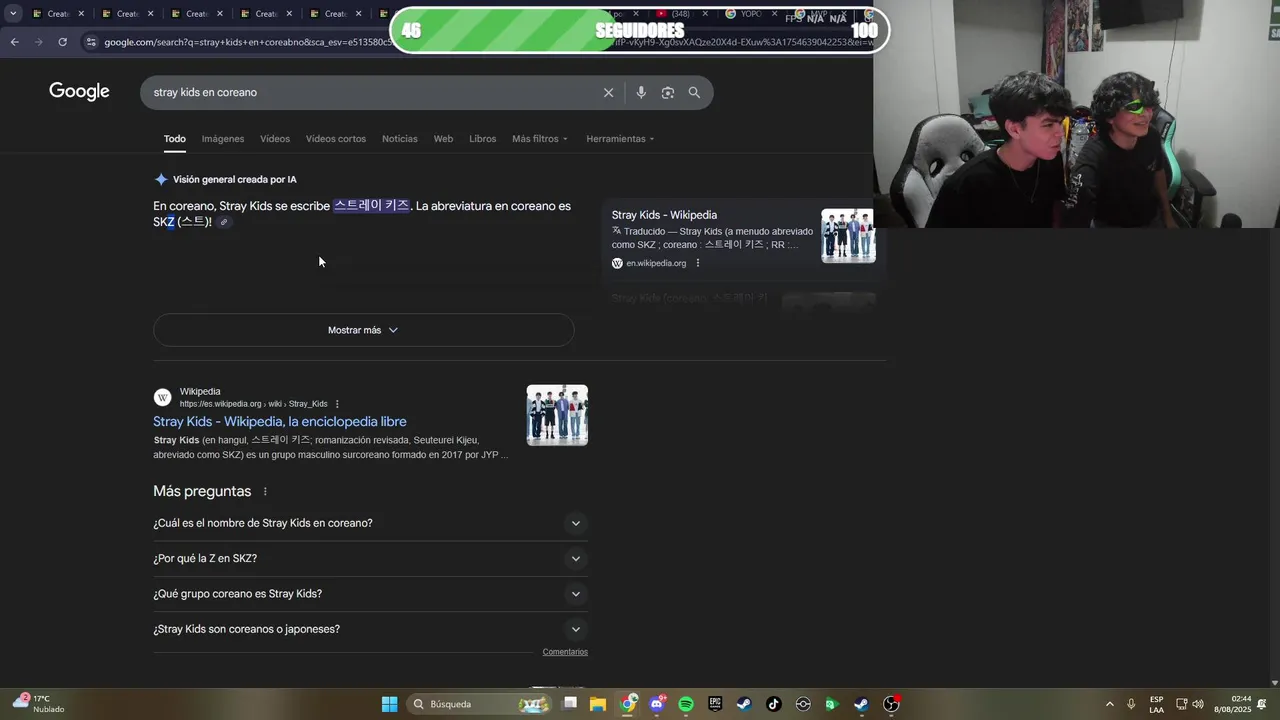Click the system tray microphone icon
The image size is (1280, 720).
(x=1131, y=704)
